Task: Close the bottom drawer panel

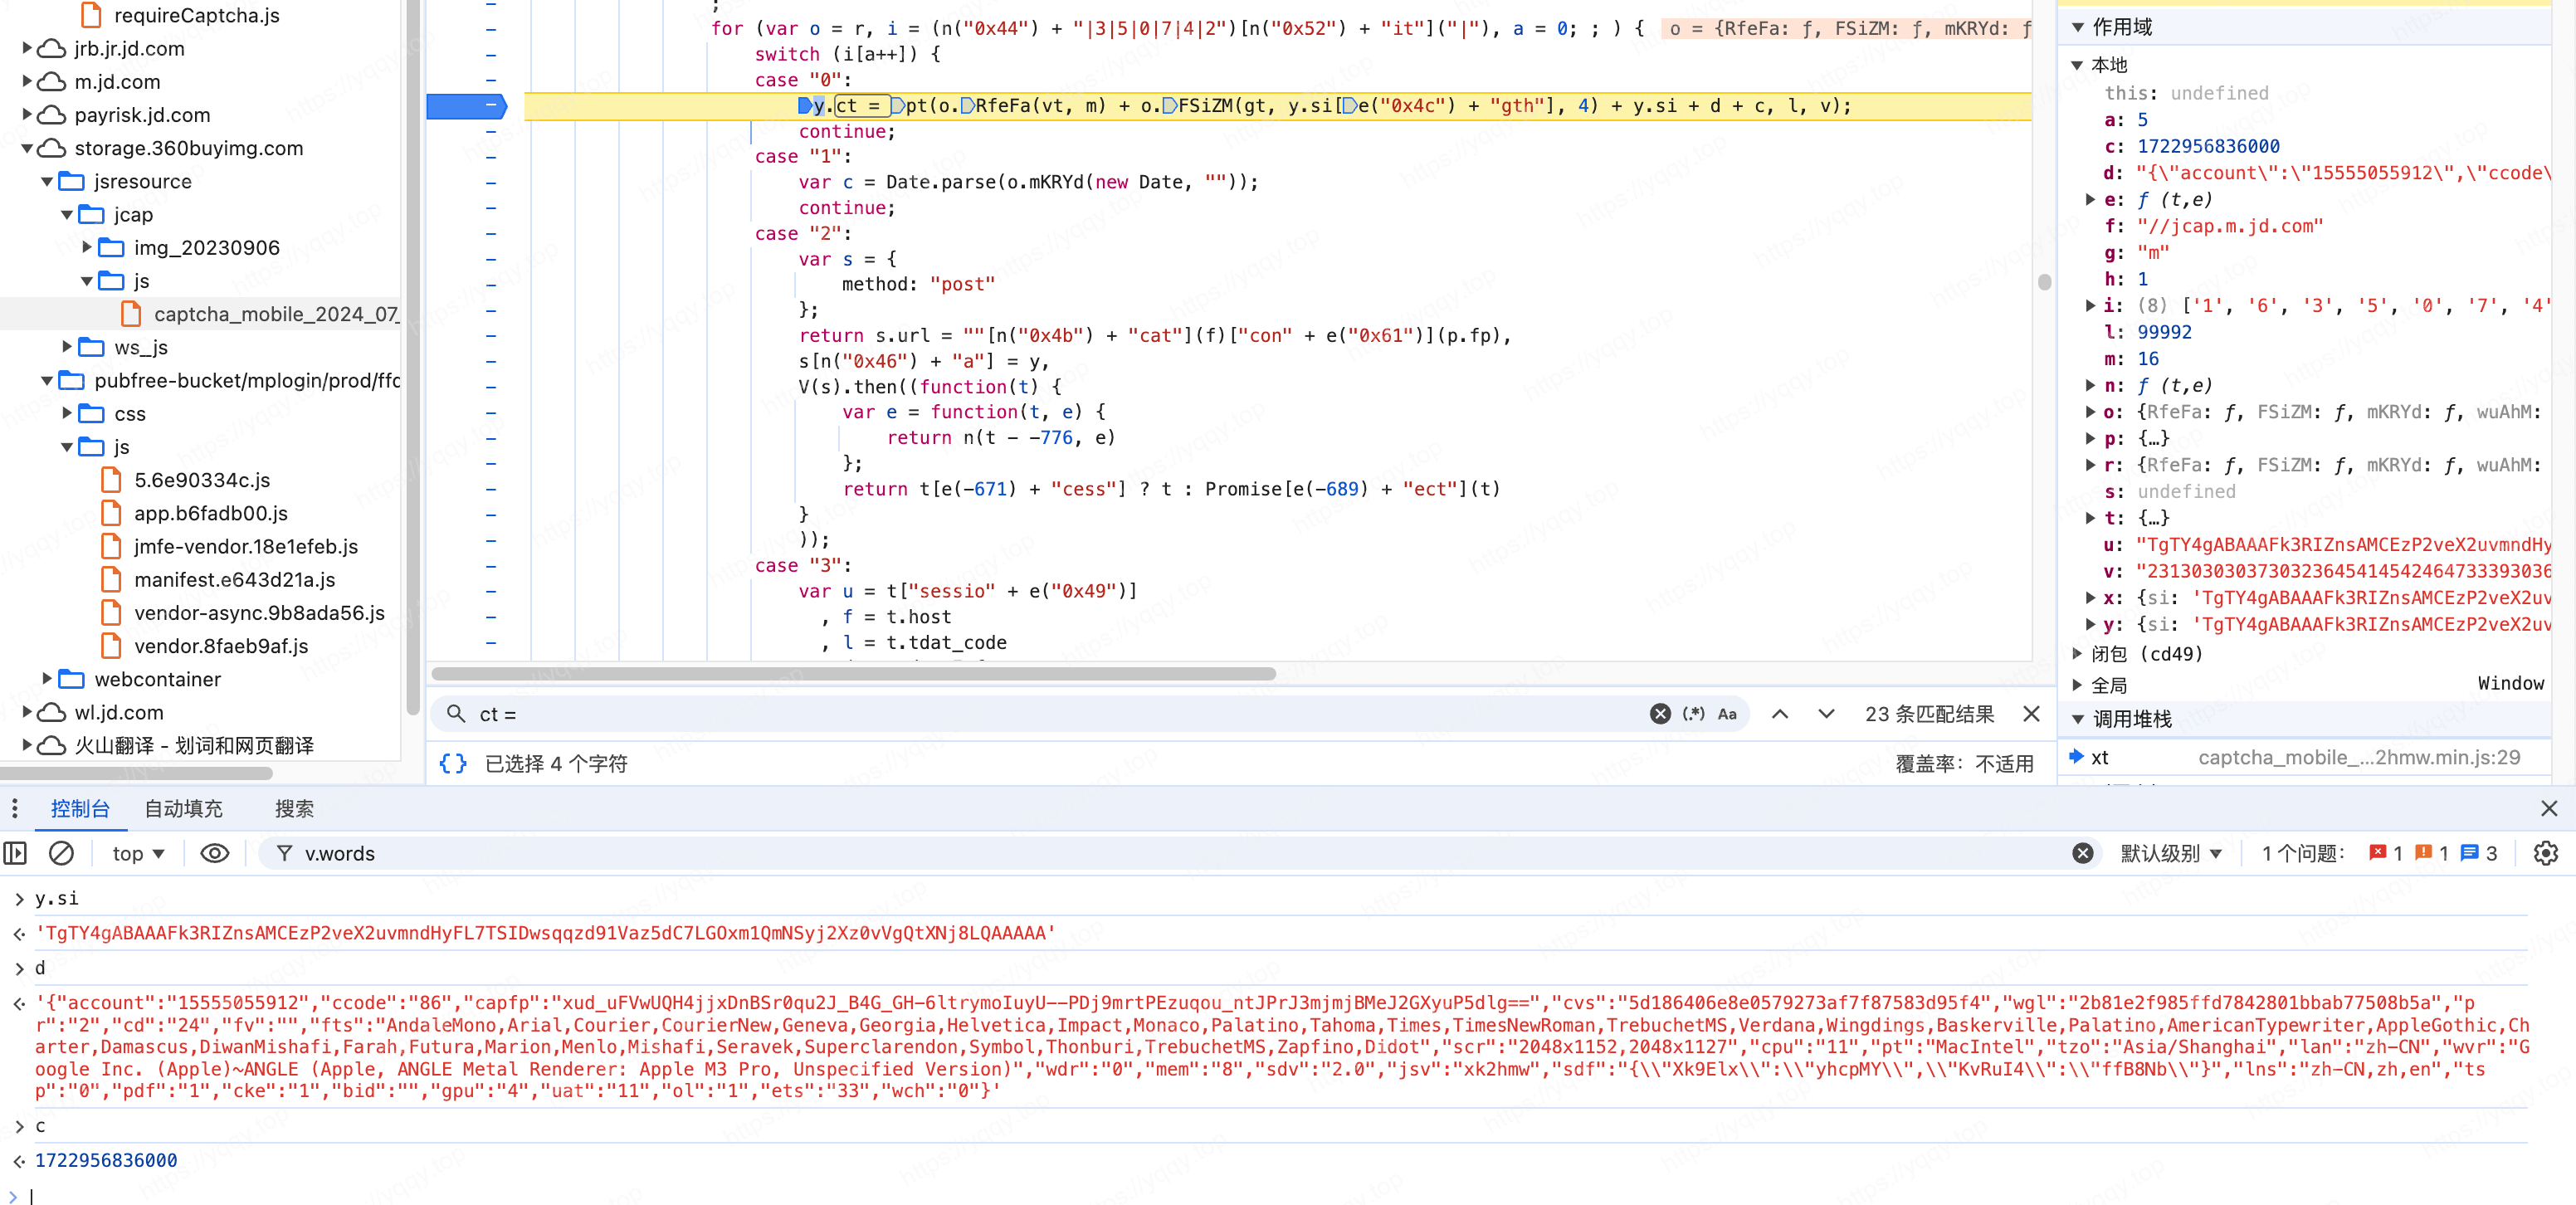Action: (x=2548, y=808)
